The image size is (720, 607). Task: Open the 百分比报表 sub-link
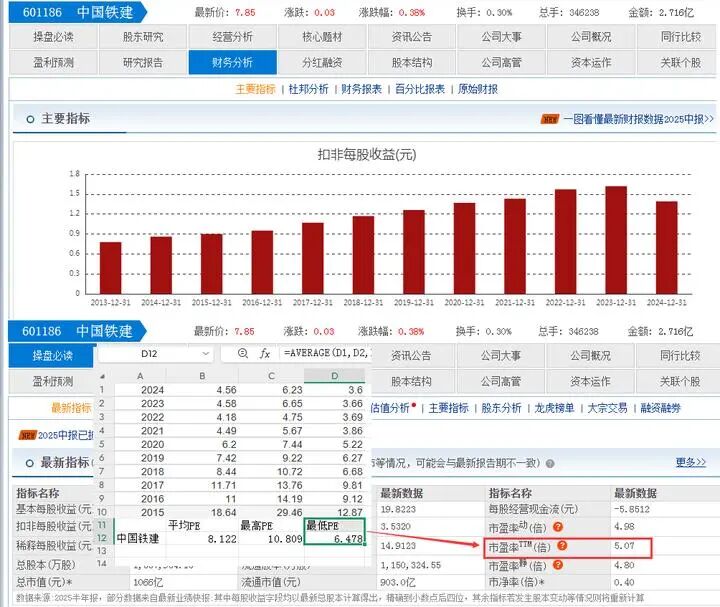tap(420, 89)
